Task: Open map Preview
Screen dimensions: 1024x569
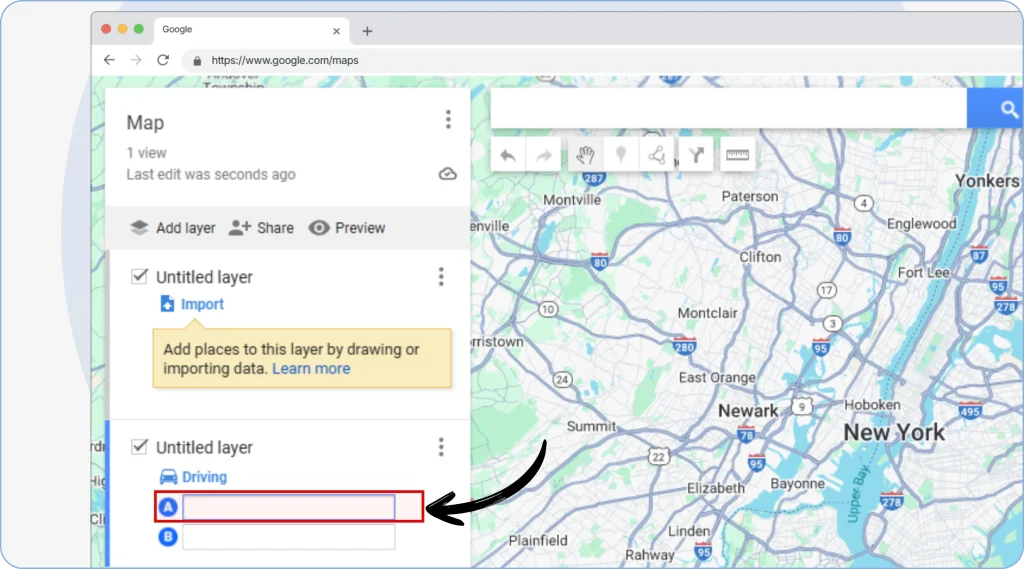Action: (347, 228)
